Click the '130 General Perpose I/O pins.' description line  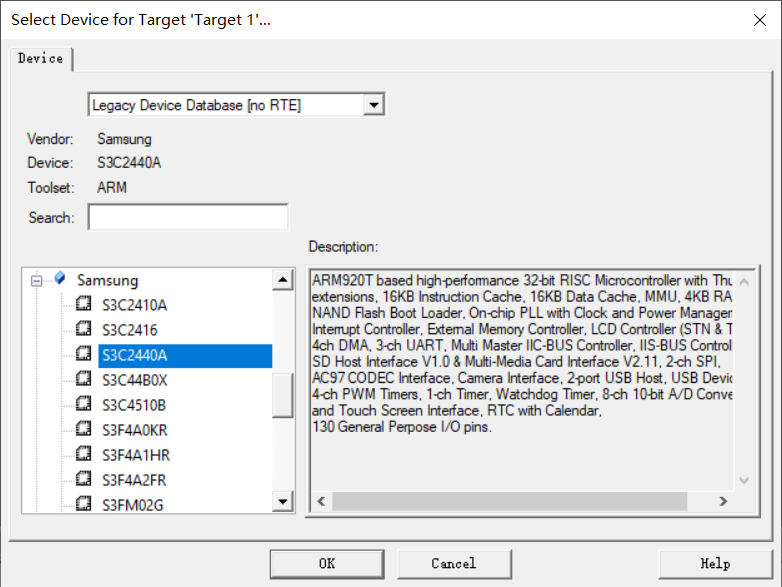(x=401, y=427)
